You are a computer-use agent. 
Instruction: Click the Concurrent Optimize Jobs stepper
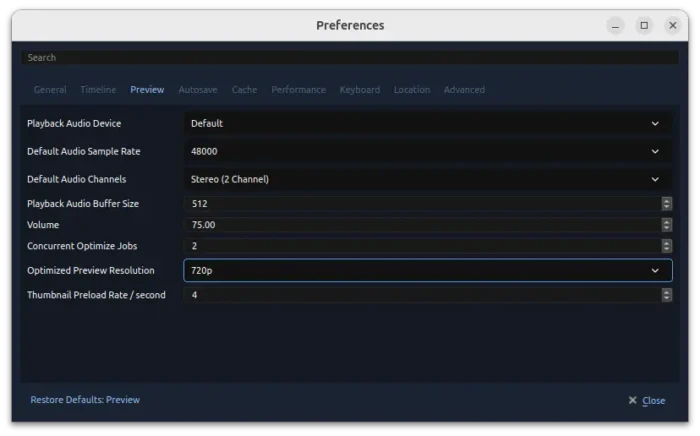tap(667, 246)
